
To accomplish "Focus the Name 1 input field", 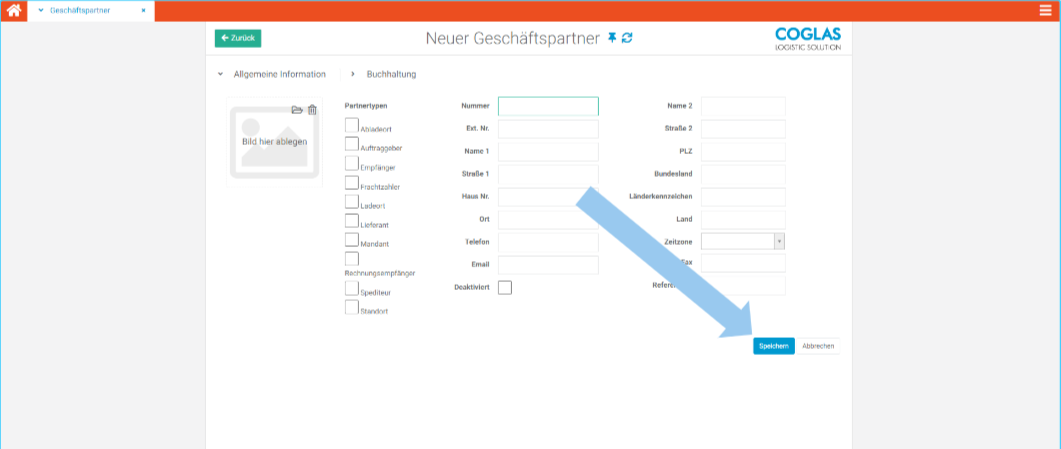I will coord(548,151).
